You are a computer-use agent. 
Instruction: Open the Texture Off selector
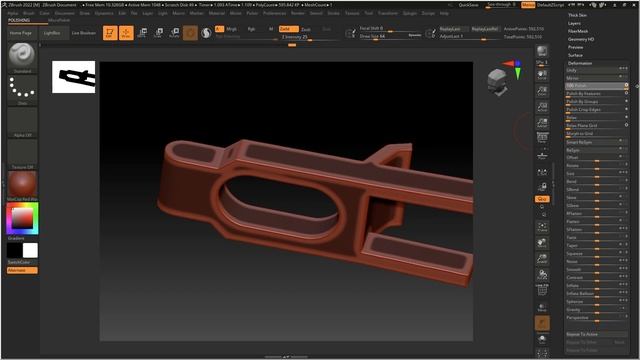pyautogui.click(x=22, y=154)
